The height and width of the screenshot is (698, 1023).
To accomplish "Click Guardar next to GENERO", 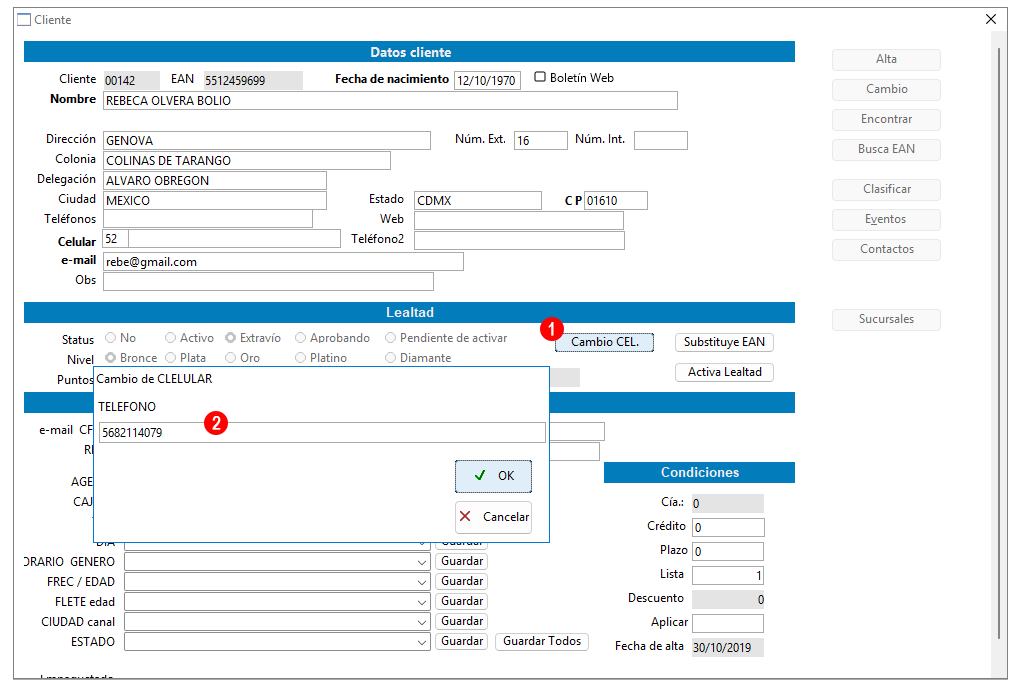I will coord(461,561).
